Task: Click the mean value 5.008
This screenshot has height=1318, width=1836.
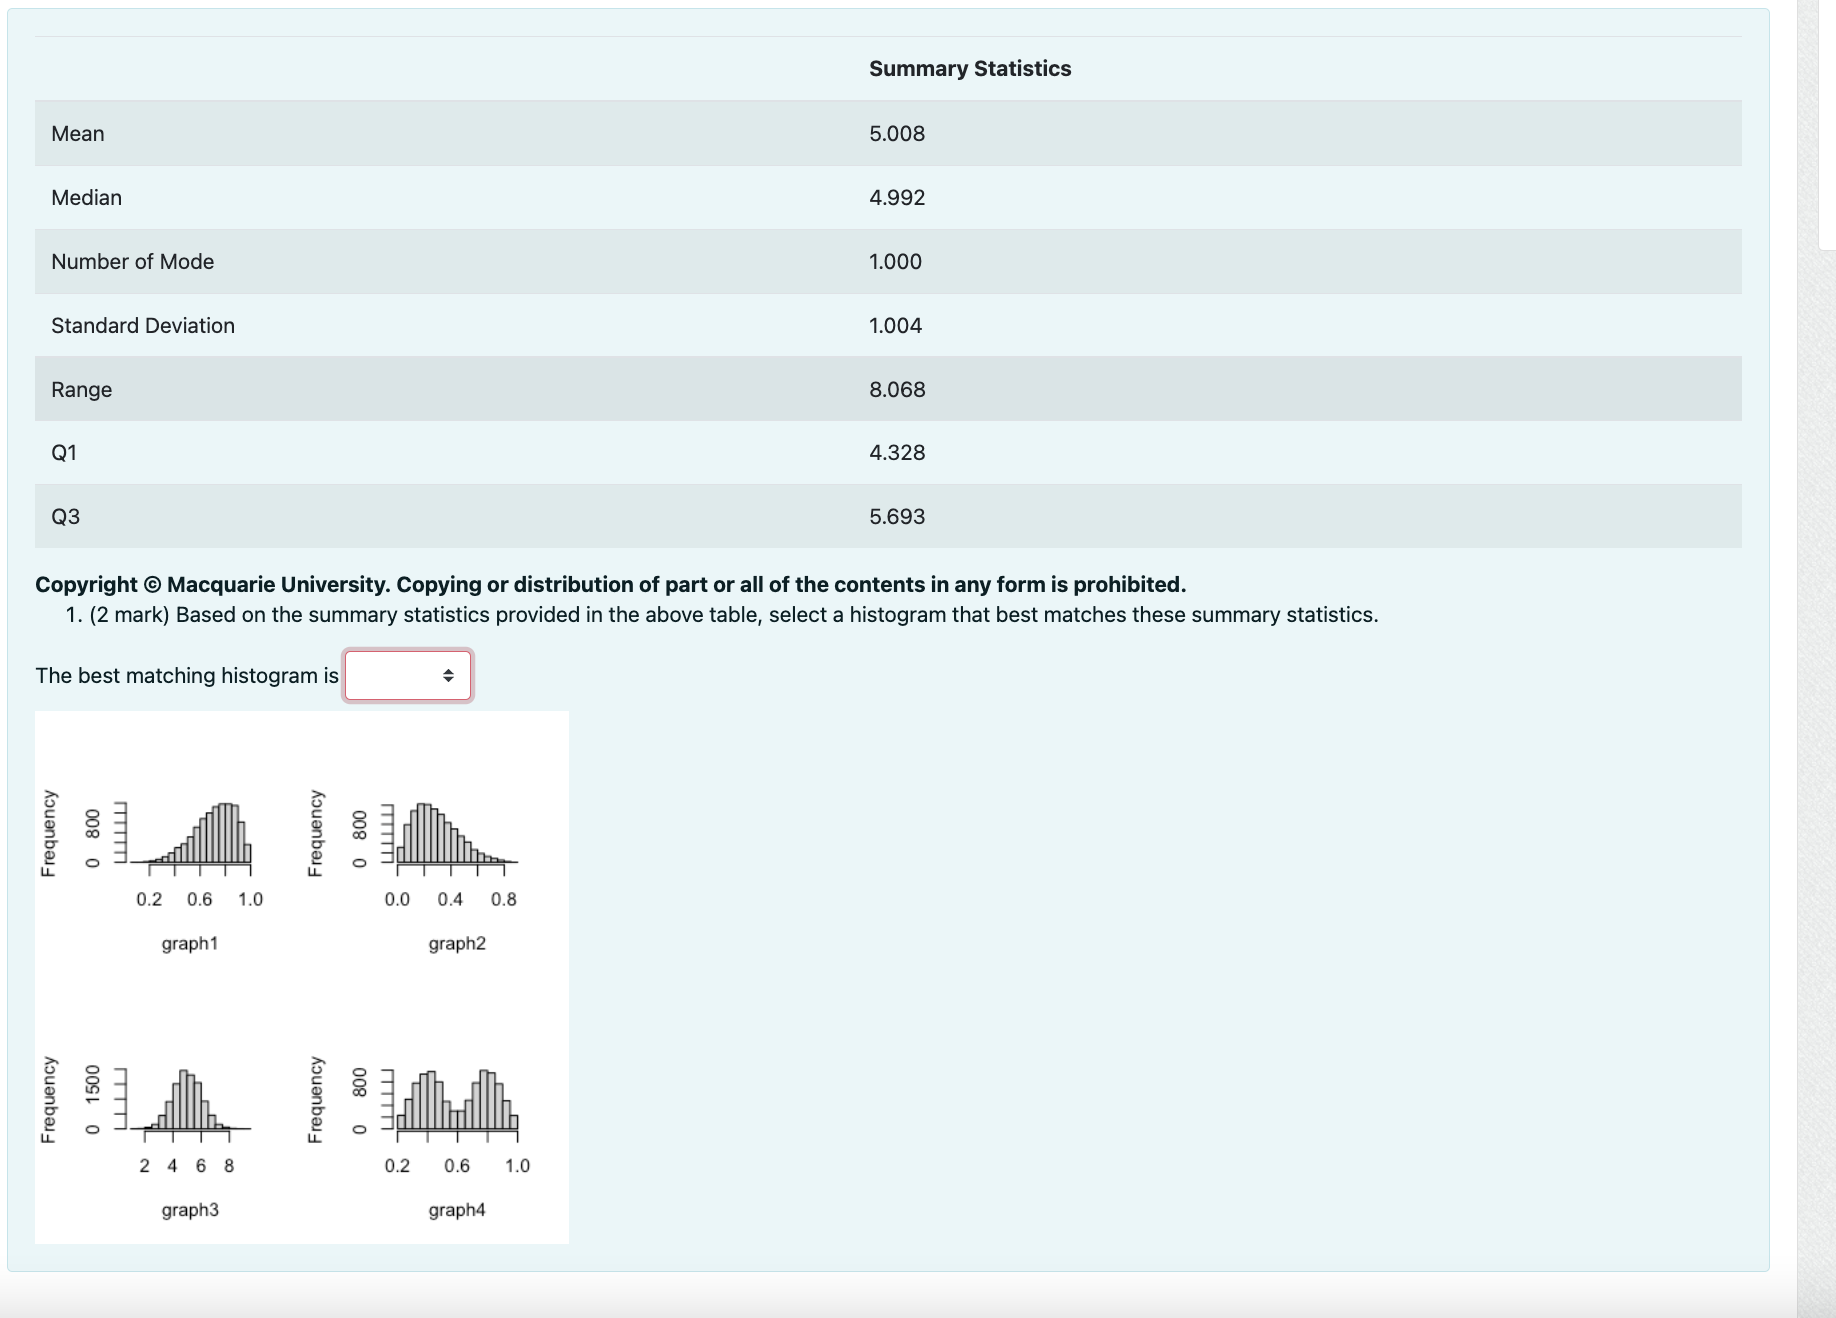Action: [897, 134]
